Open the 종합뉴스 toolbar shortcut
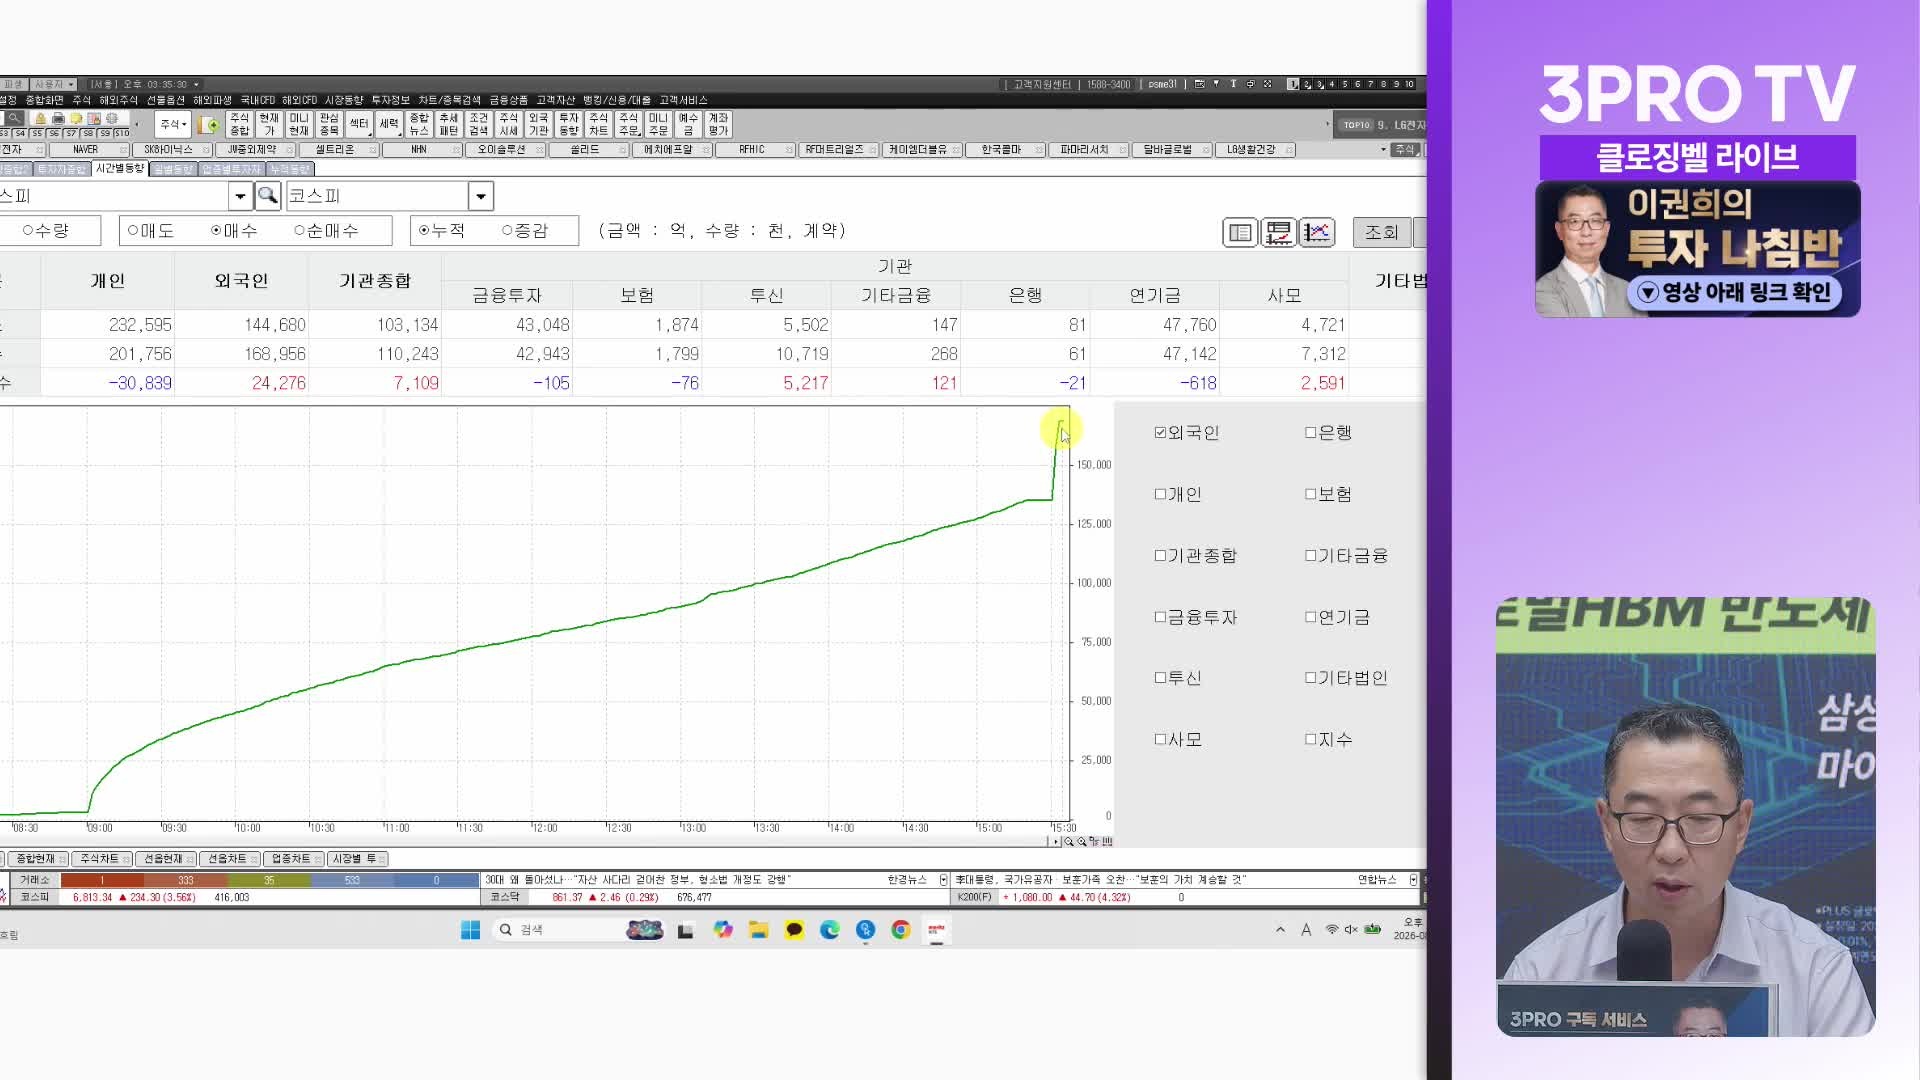 click(419, 124)
